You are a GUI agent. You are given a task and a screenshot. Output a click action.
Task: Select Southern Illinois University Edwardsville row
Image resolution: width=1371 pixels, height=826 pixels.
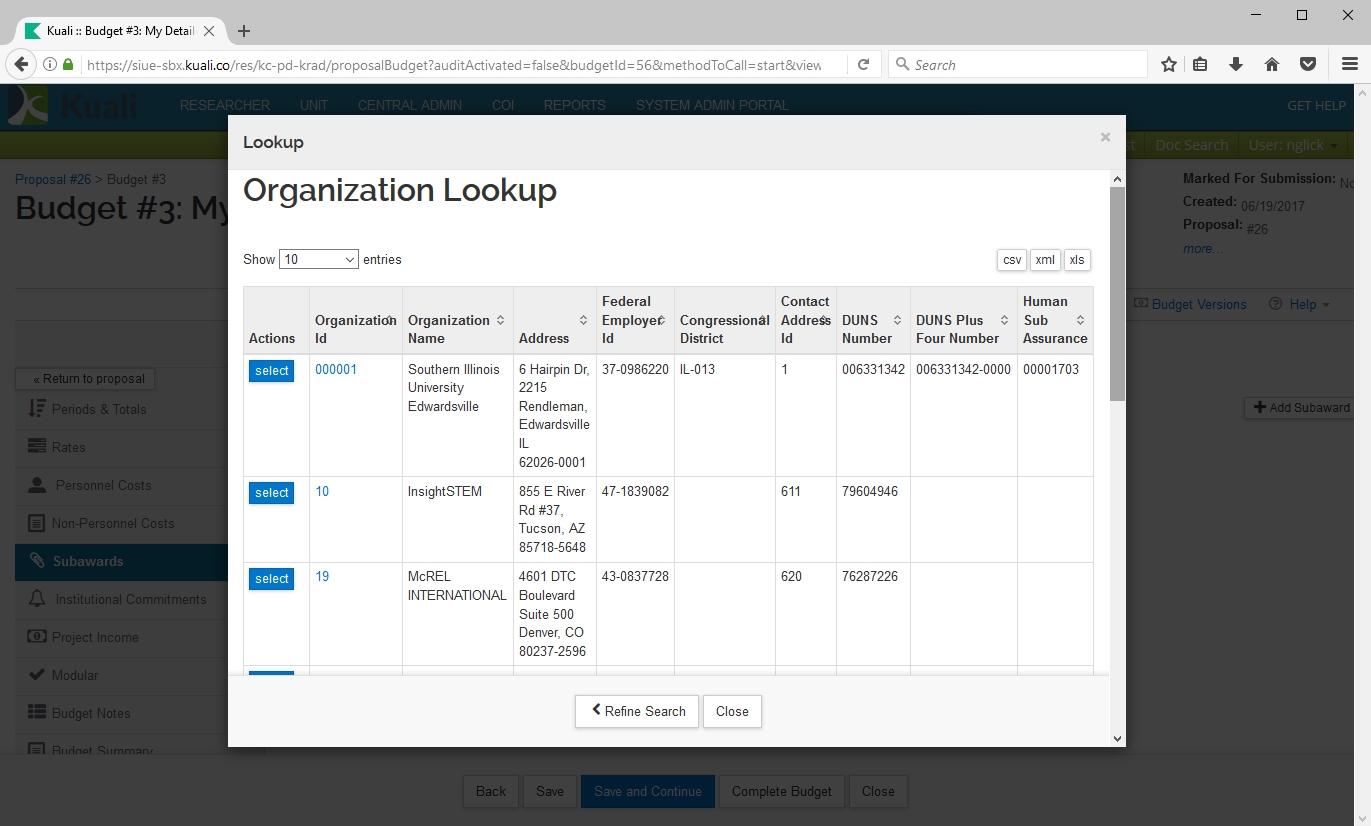[x=271, y=371]
